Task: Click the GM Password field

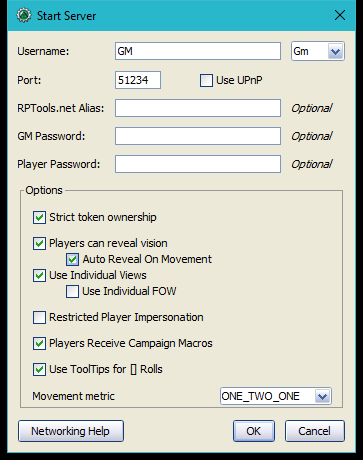Action: (198, 136)
